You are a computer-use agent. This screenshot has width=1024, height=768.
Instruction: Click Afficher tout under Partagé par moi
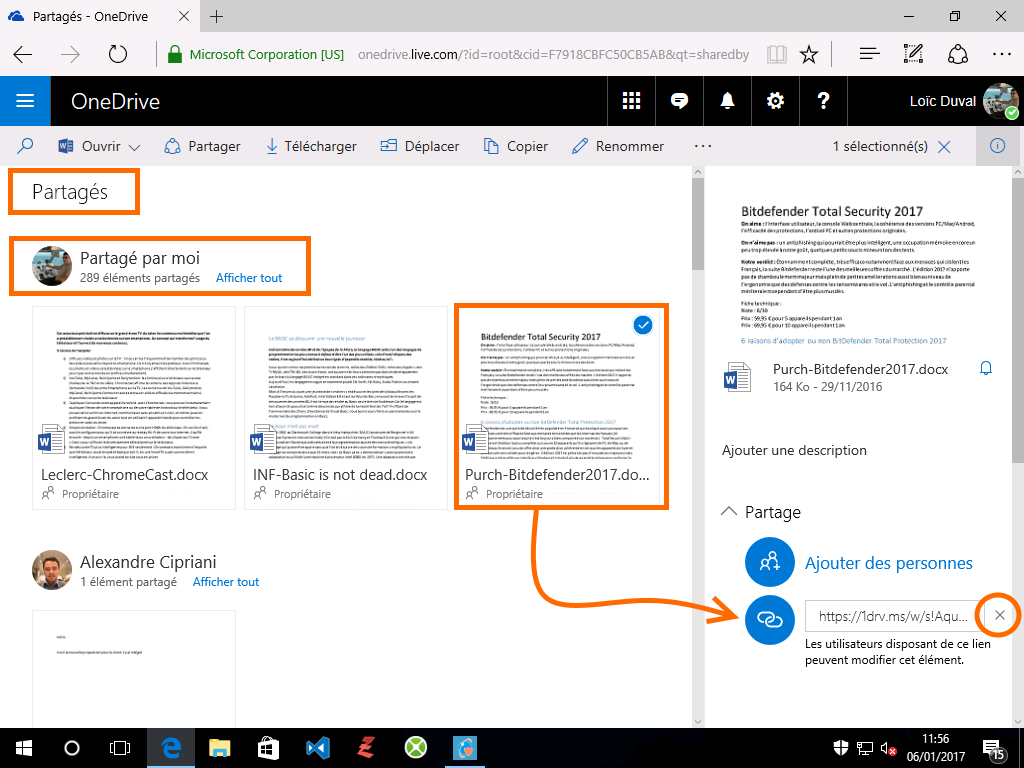pyautogui.click(x=249, y=278)
